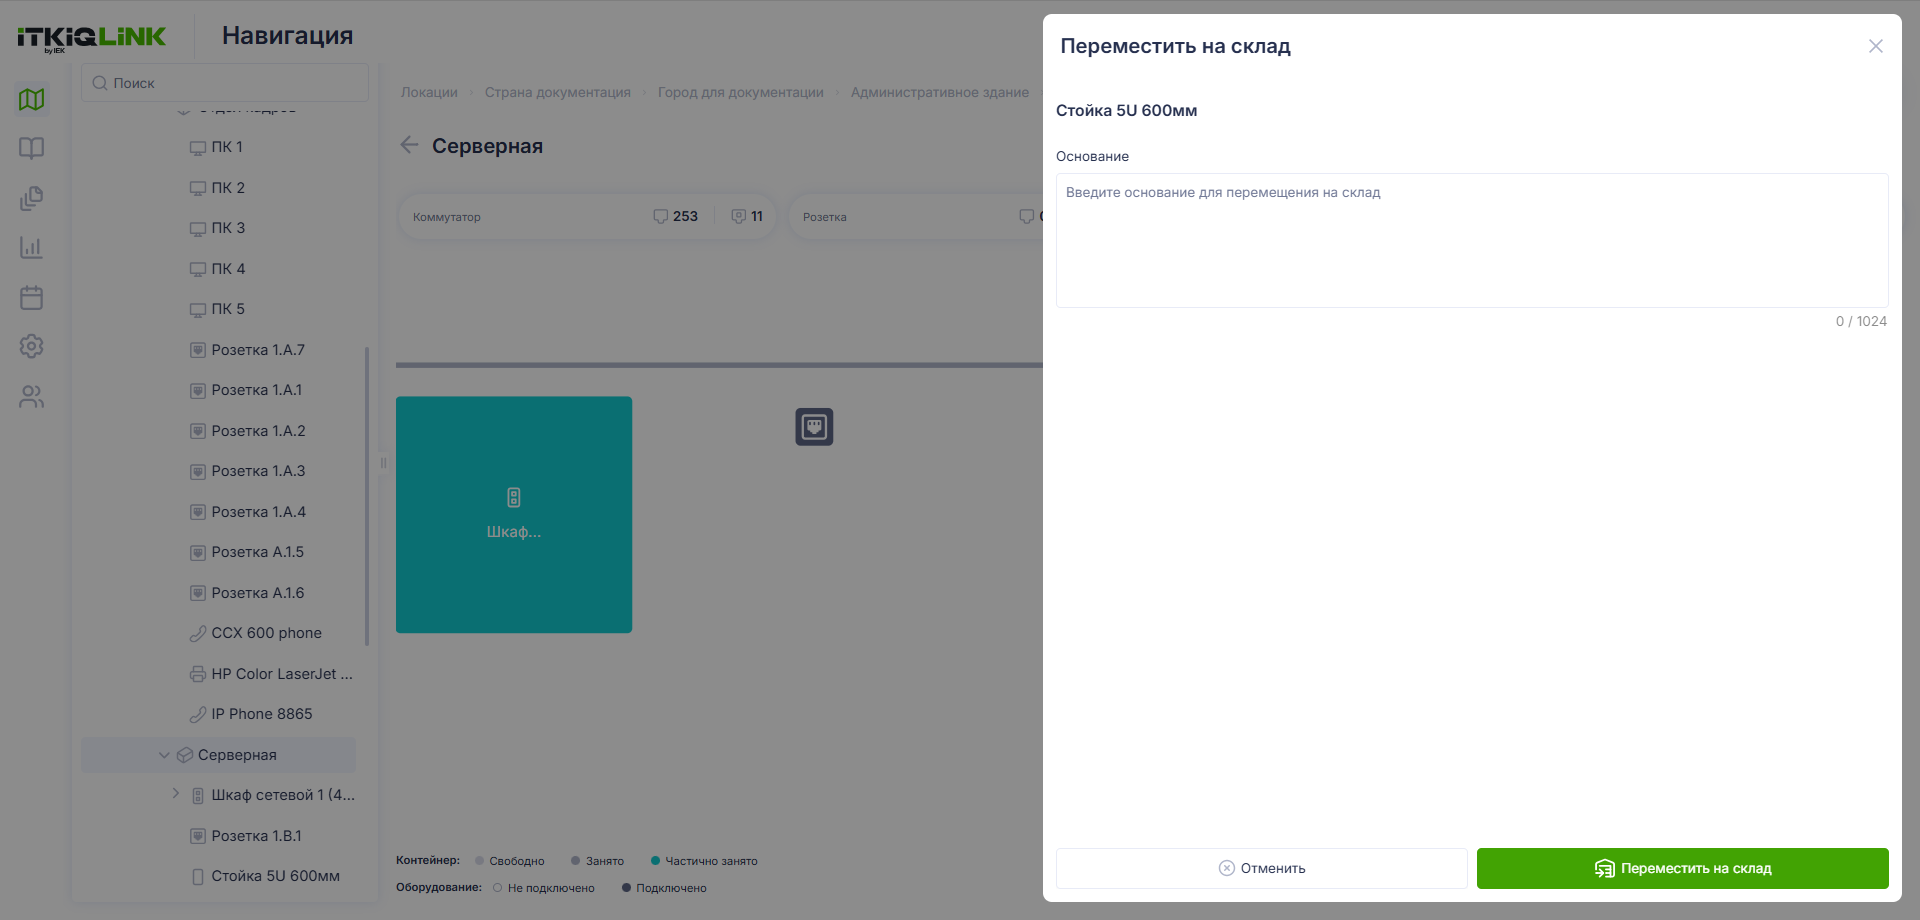Click the Стойка 5U 600мм rack icon
1920x920 pixels.
[198, 876]
